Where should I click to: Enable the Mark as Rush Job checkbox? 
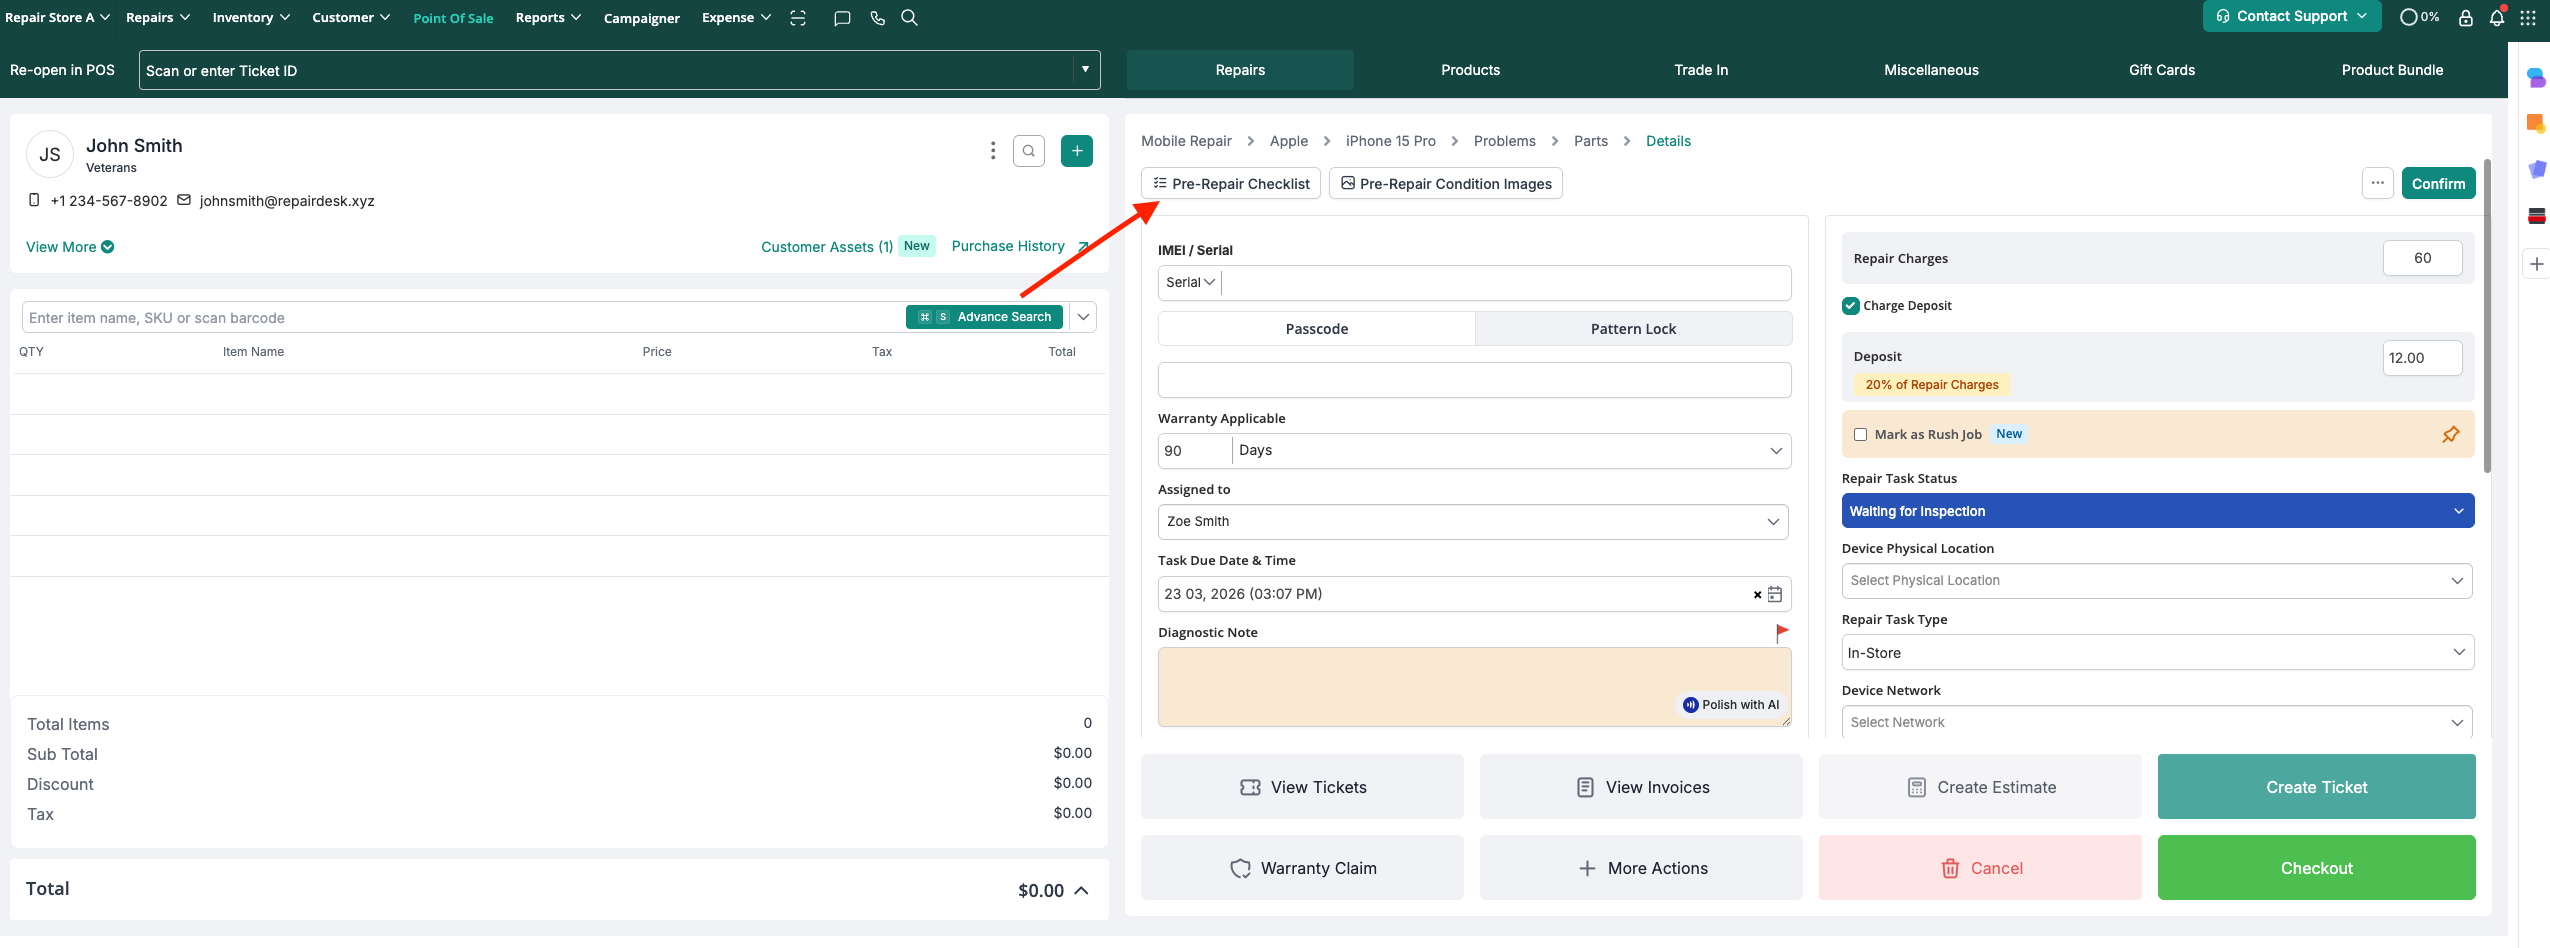pos(1860,435)
